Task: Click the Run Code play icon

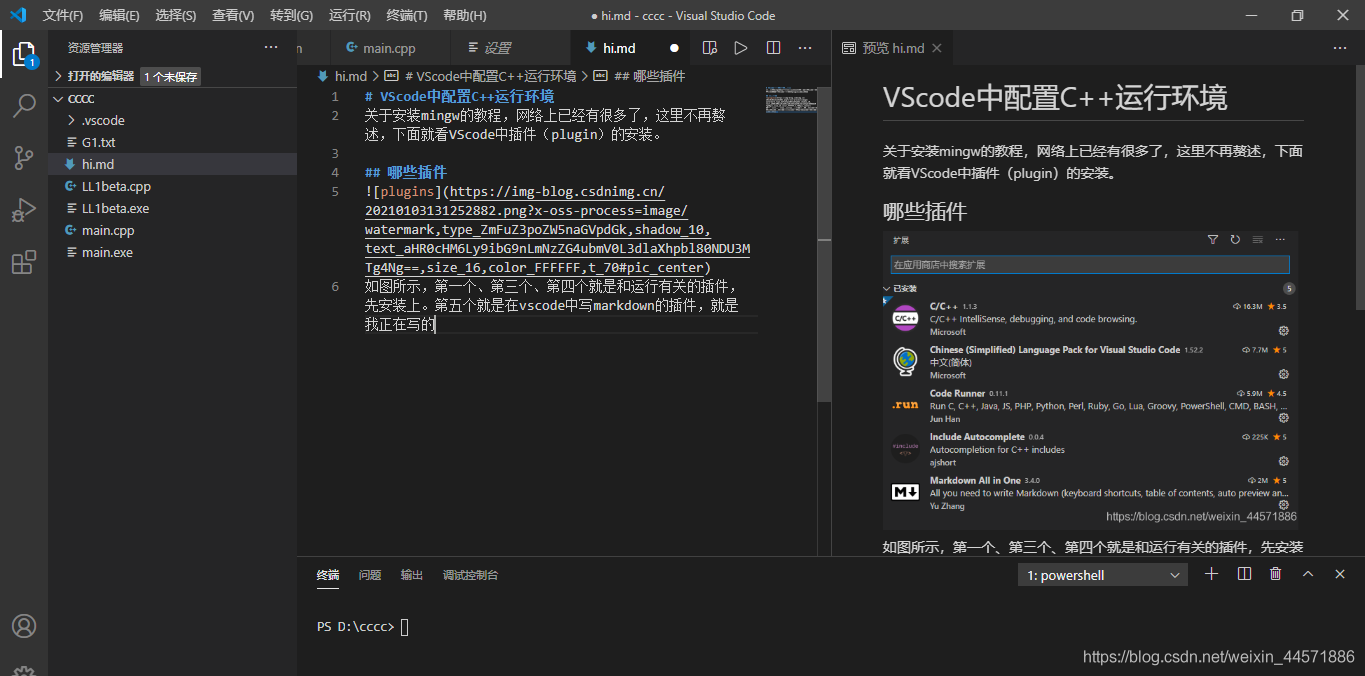Action: pos(741,48)
